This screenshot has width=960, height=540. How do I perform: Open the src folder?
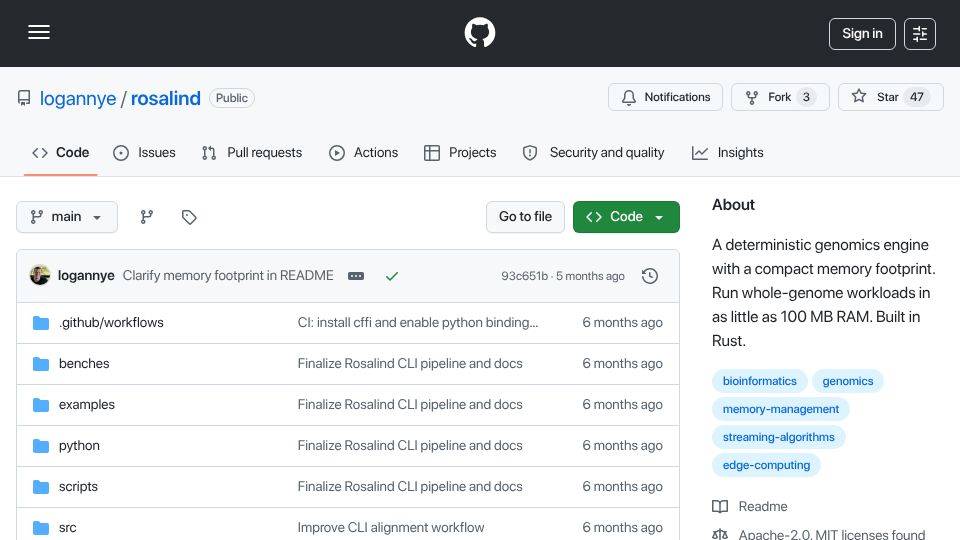coord(67,528)
